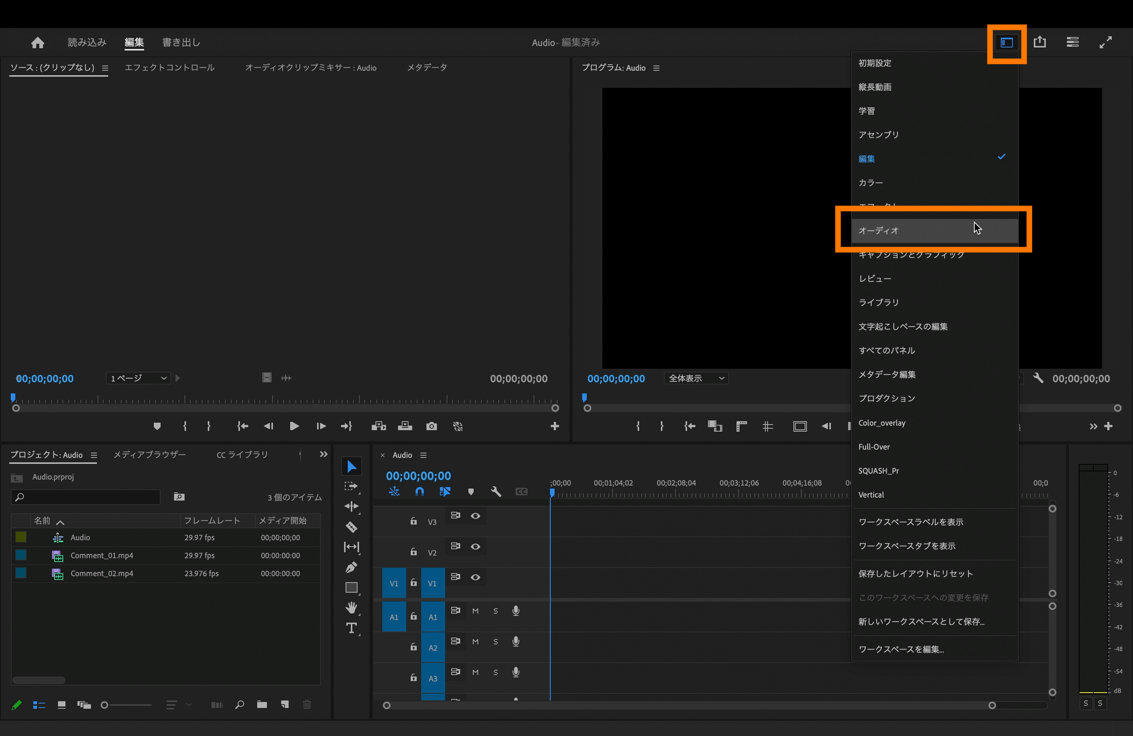Click Find magnifier icon in Project panel
Screen dimensions: 1133x736
pos(239,704)
